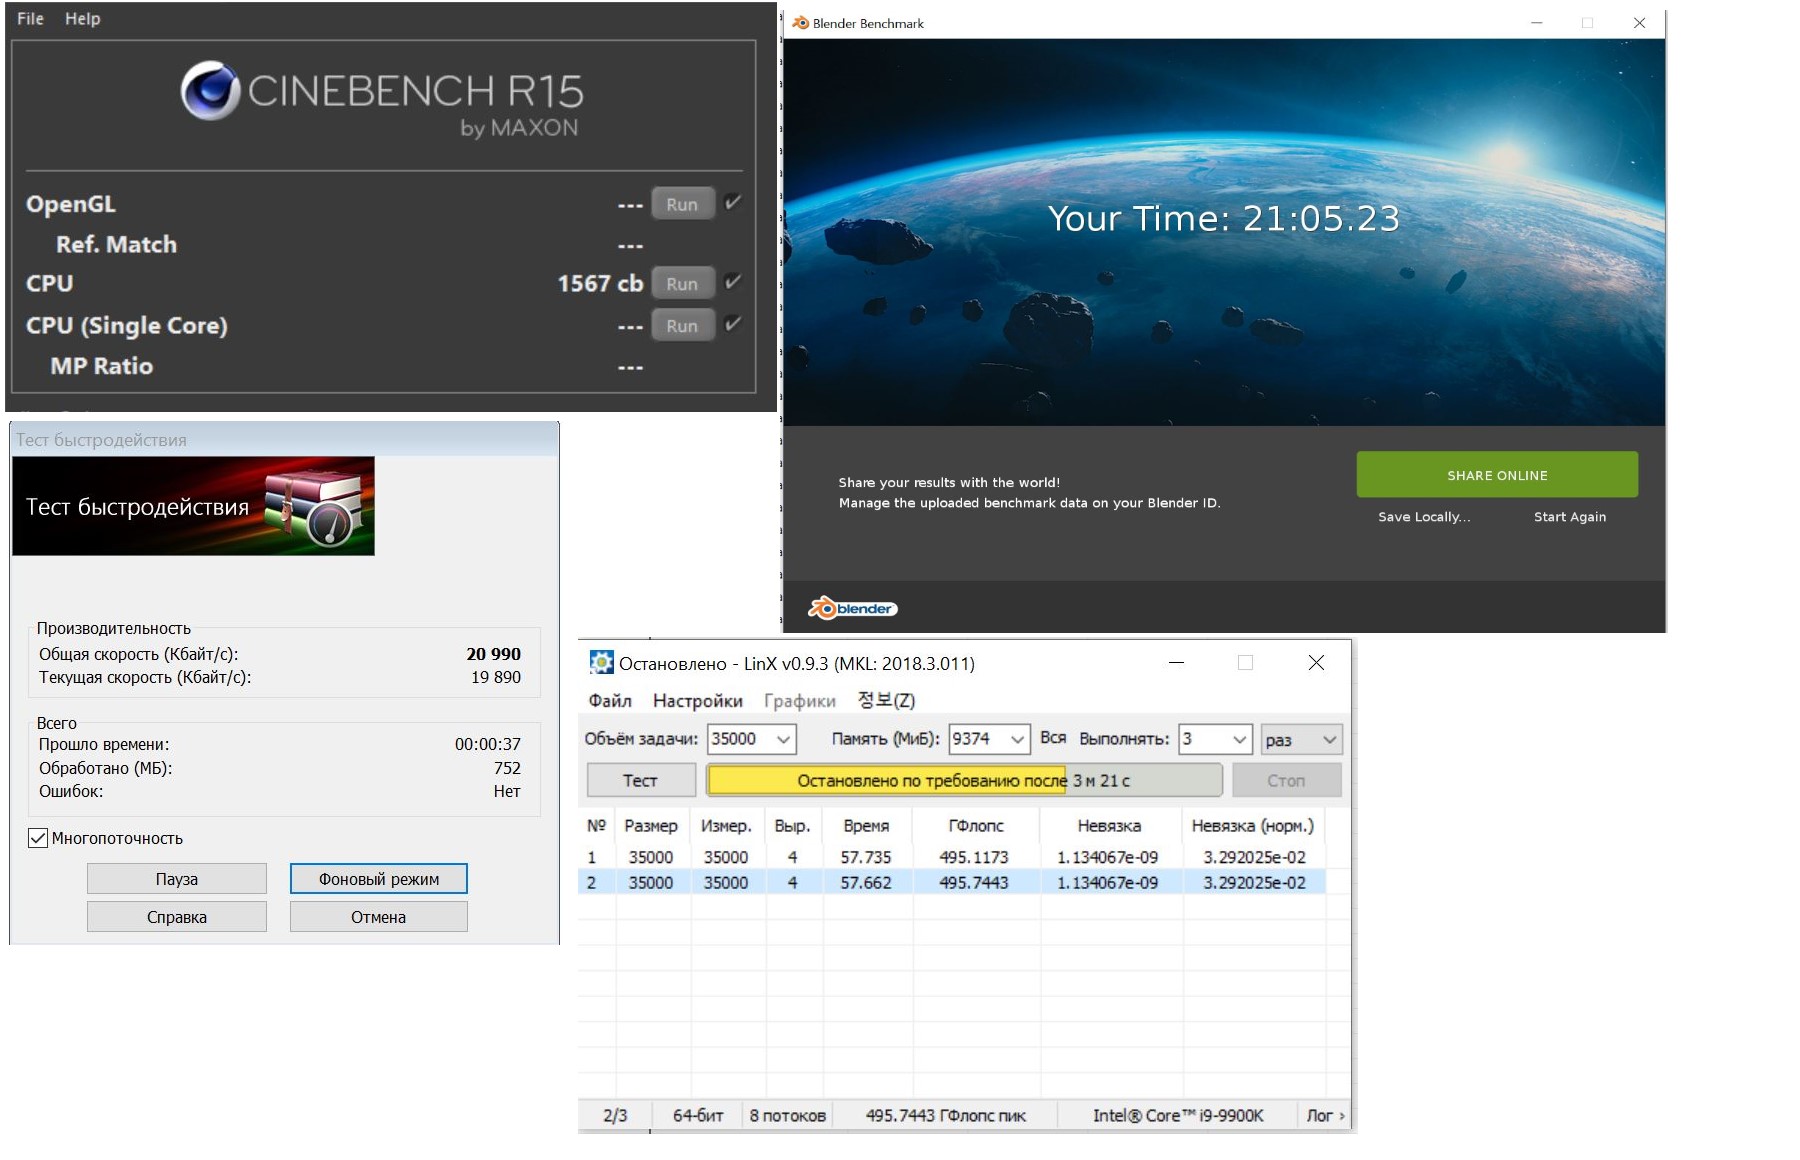This screenshot has width=1800, height=1160.
Task: Click the 1567 cb CPU score
Action: pyautogui.click(x=600, y=283)
